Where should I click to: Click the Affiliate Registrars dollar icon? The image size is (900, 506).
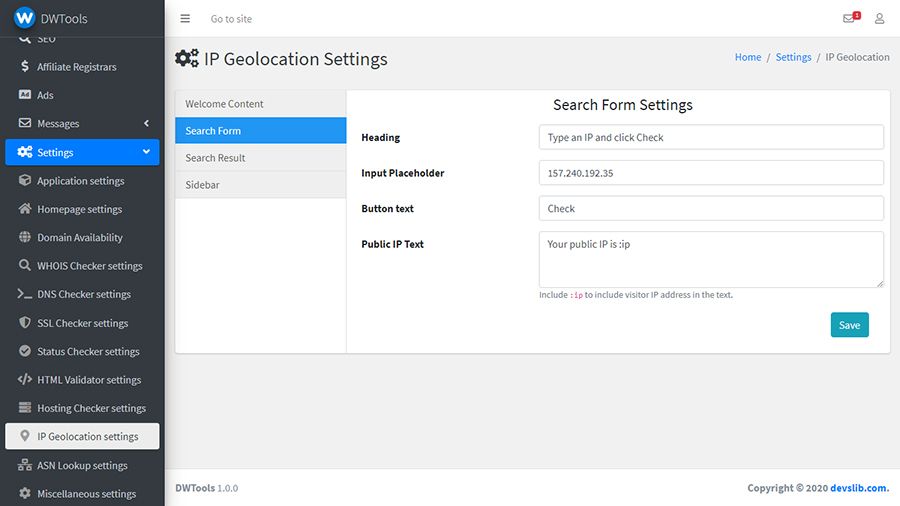[x=25, y=67]
